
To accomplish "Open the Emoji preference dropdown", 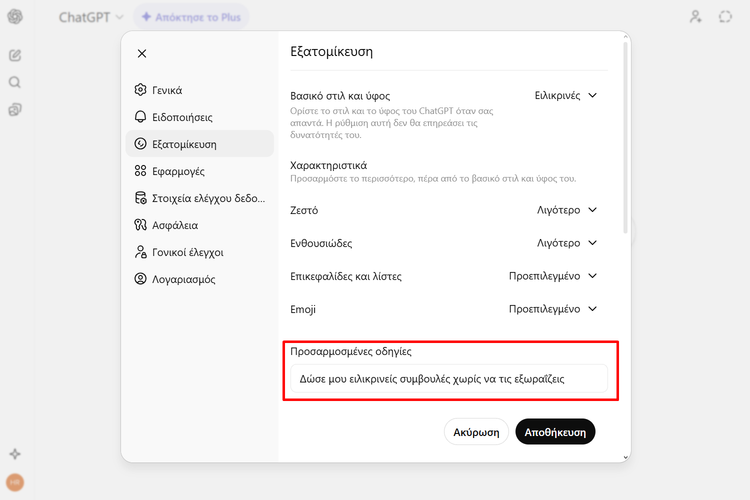I will click(x=553, y=309).
